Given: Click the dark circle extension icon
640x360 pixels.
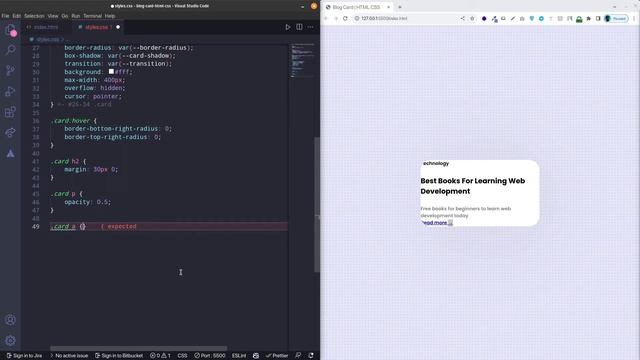Looking at the screenshot, I should (x=484, y=18).
